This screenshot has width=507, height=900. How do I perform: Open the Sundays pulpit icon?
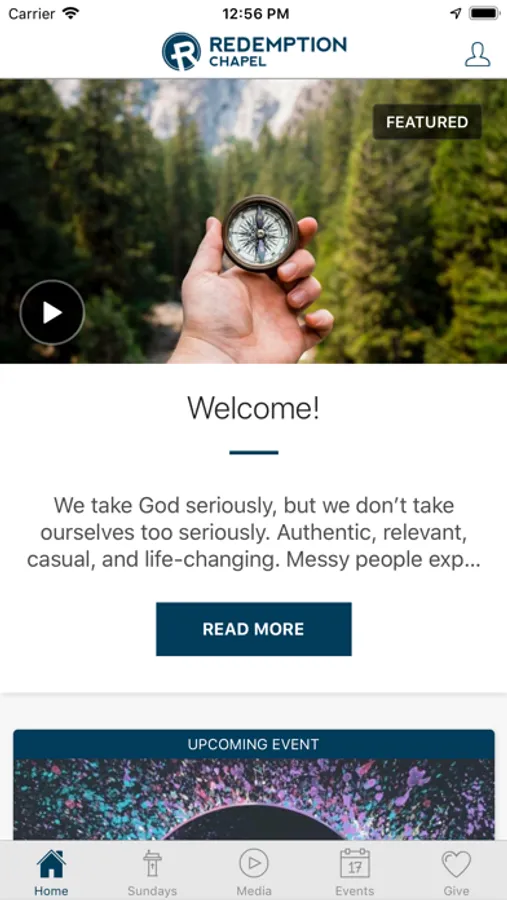pyautogui.click(x=152, y=864)
